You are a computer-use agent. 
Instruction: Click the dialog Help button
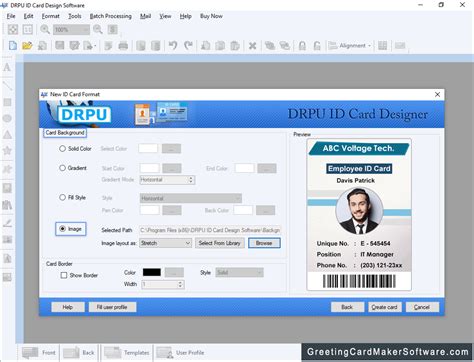tap(68, 307)
